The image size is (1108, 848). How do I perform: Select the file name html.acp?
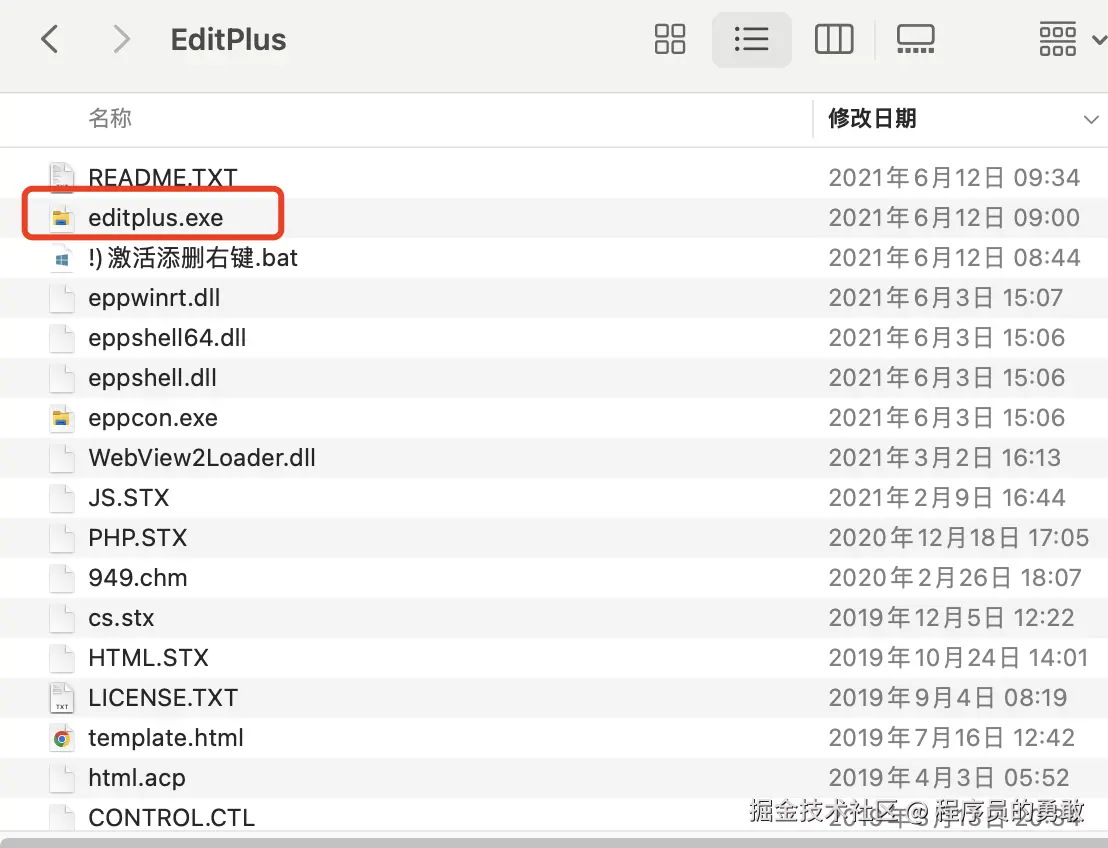click(136, 778)
